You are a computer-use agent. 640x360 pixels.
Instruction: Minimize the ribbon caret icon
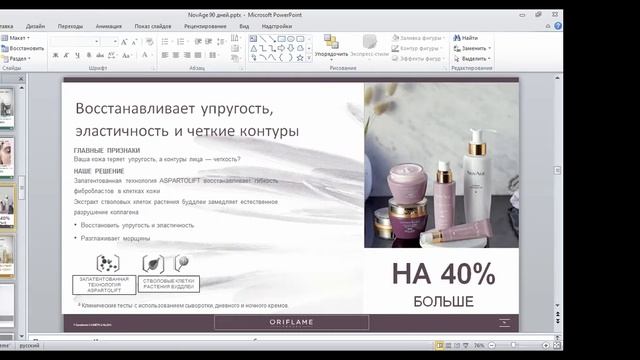[548, 26]
